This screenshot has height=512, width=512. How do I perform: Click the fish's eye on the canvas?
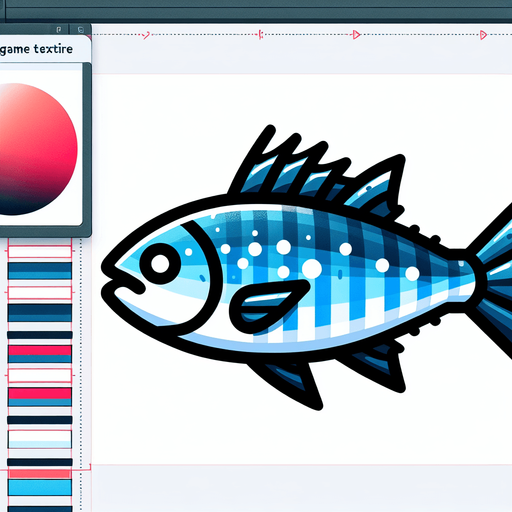[160, 263]
